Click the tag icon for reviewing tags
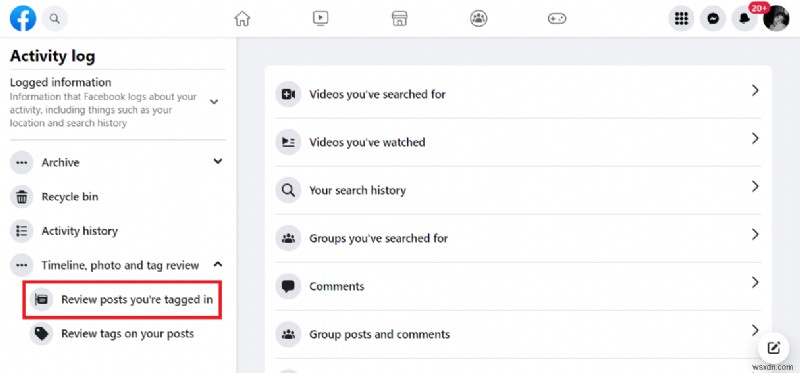 [41, 334]
